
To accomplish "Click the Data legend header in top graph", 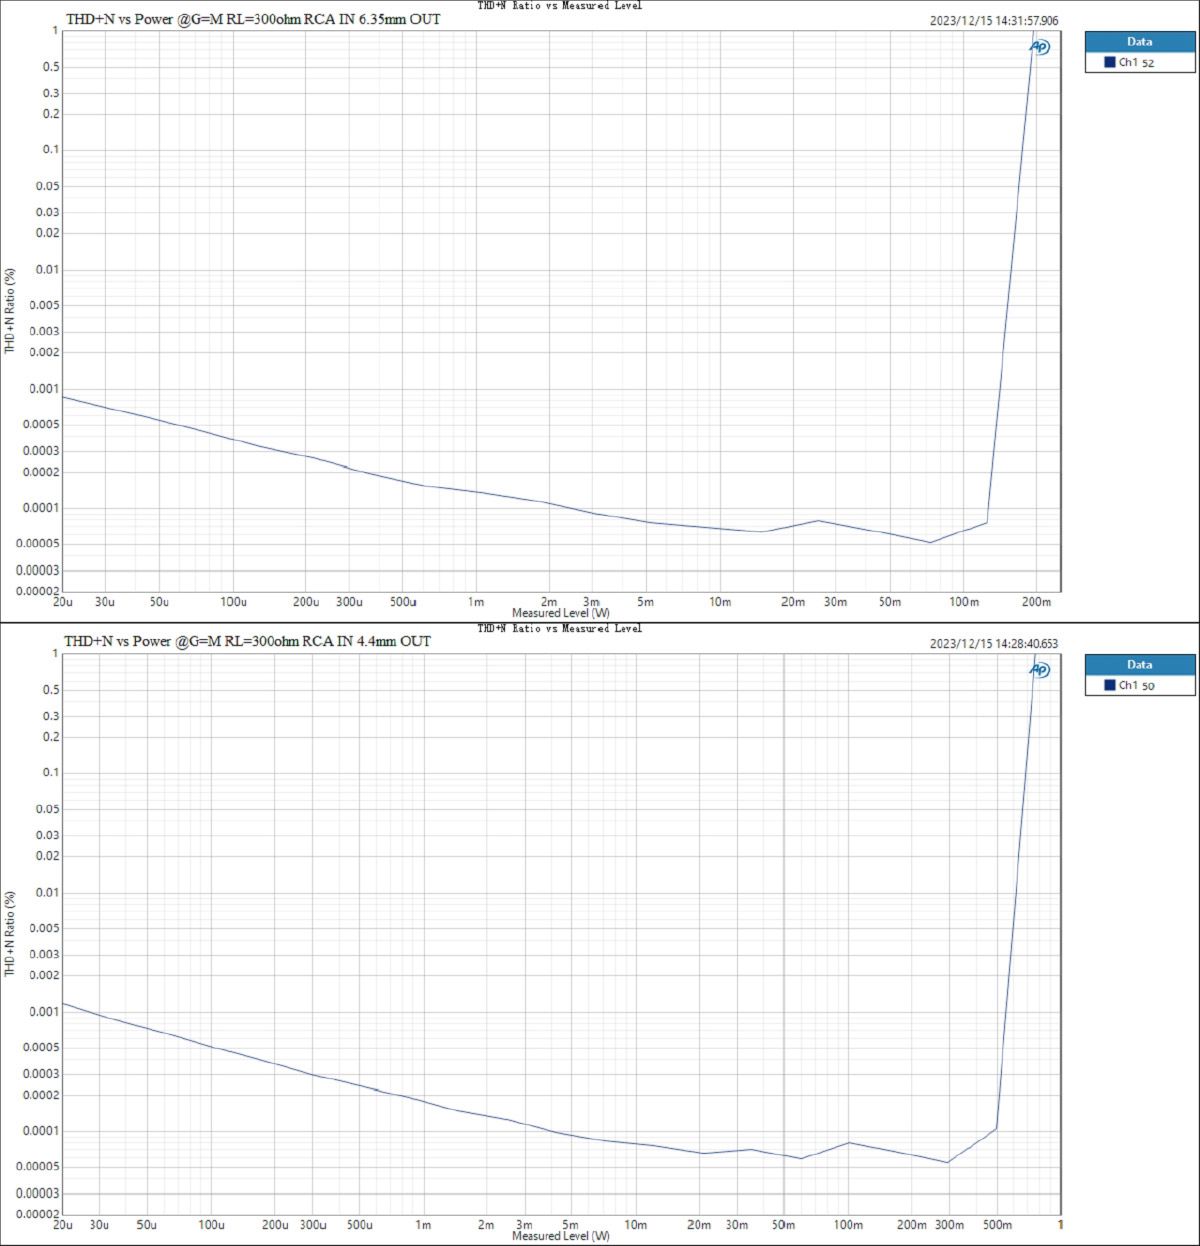I will click(1139, 41).
